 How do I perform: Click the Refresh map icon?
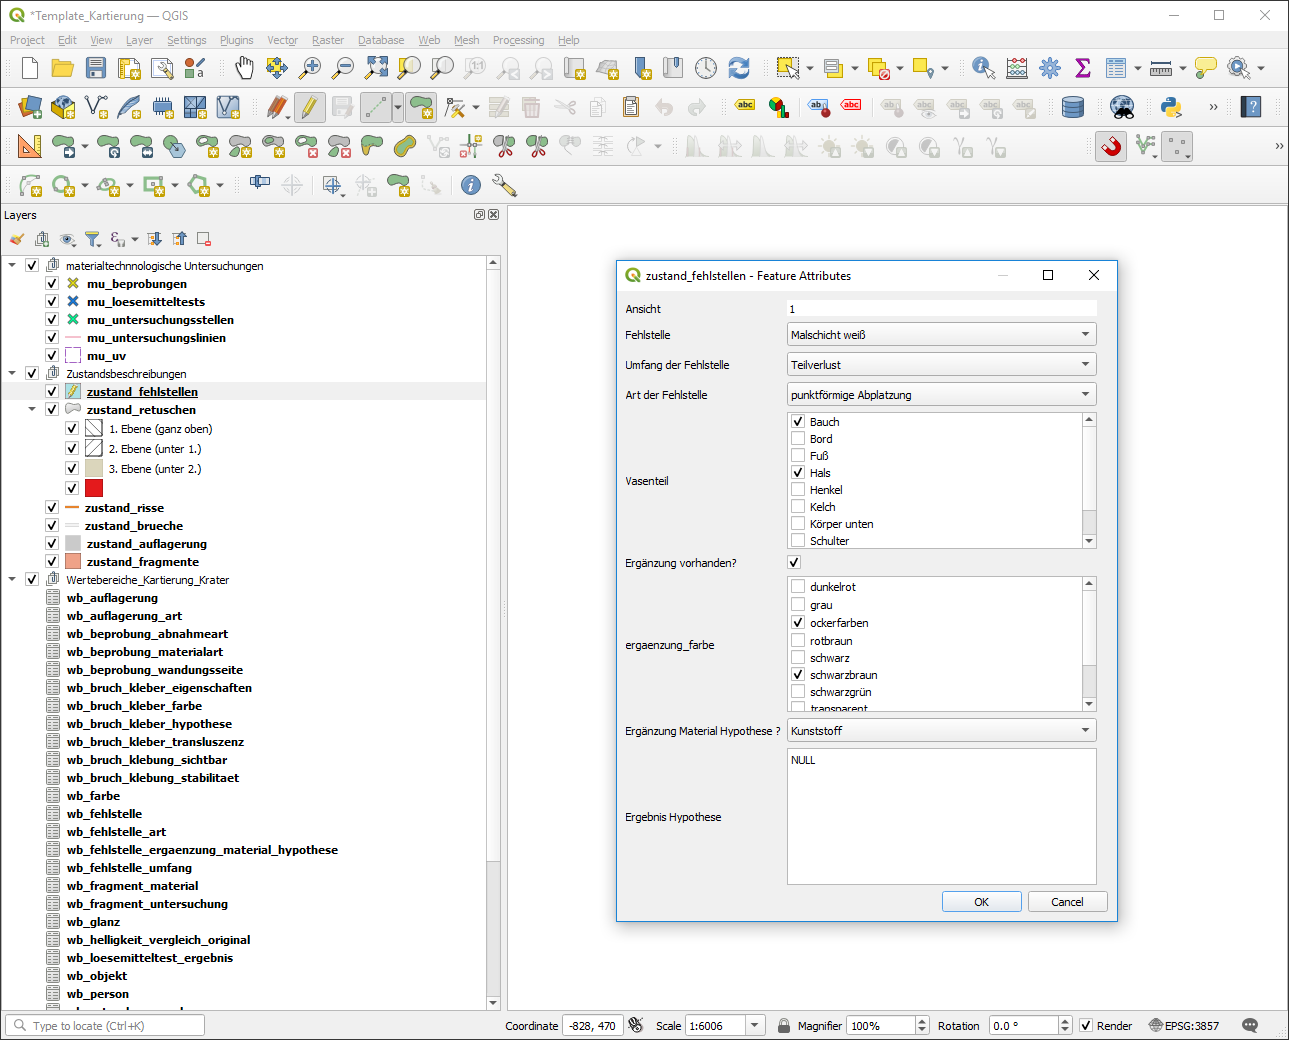click(739, 68)
